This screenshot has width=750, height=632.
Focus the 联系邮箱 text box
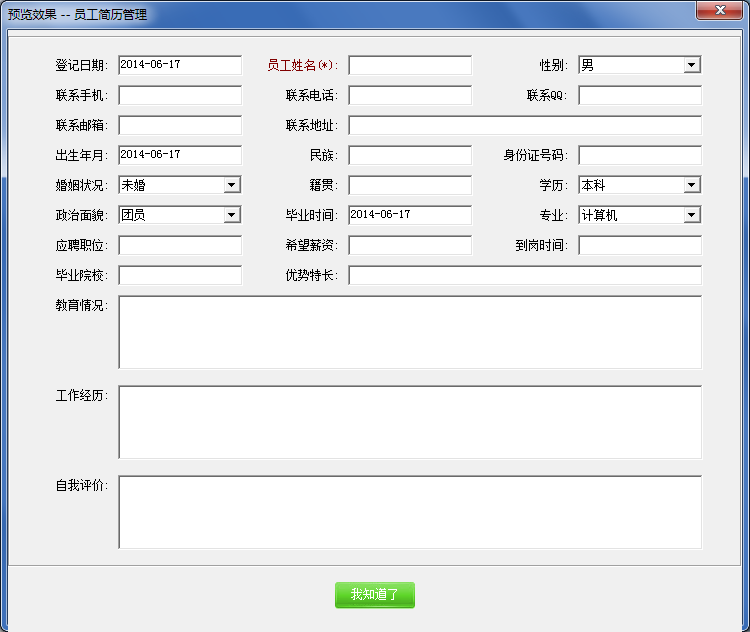point(180,125)
